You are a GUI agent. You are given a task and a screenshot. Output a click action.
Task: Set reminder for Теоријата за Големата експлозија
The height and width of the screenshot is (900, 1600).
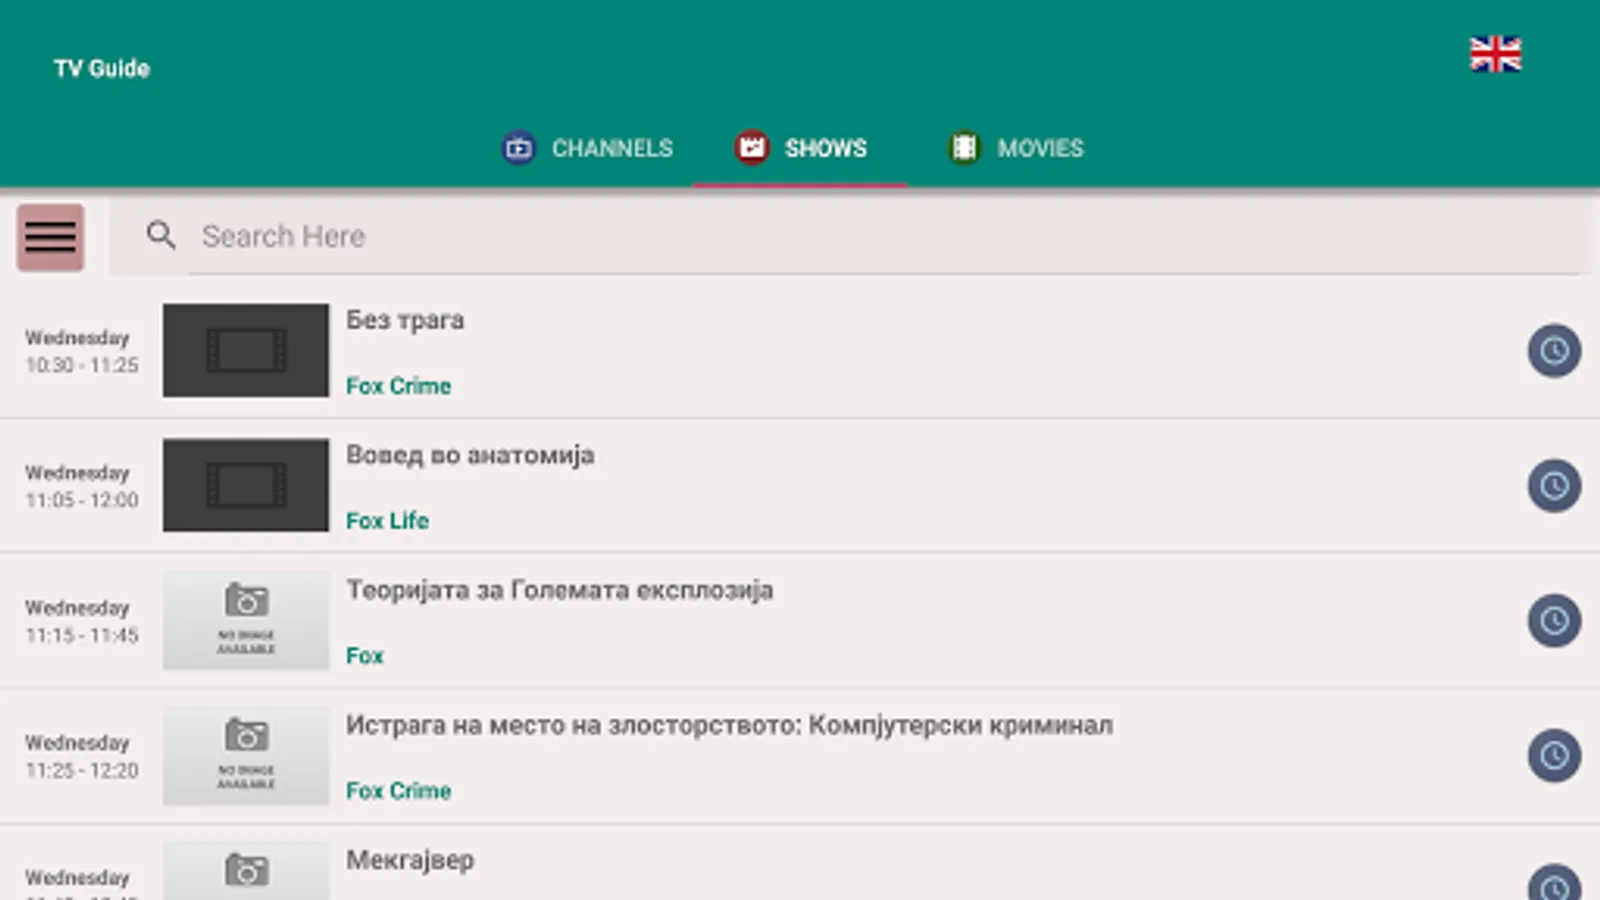click(1554, 621)
